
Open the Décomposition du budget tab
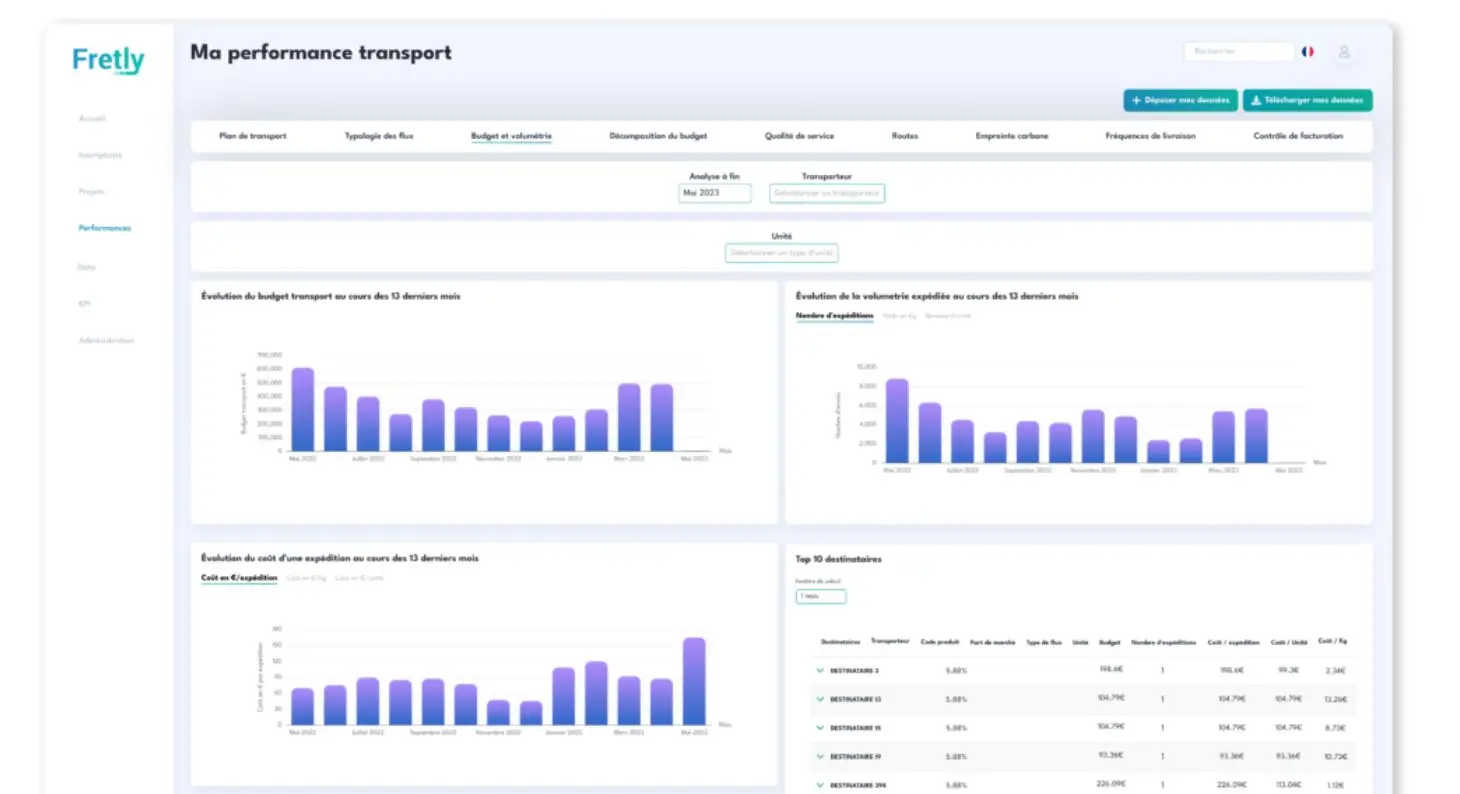click(x=658, y=136)
